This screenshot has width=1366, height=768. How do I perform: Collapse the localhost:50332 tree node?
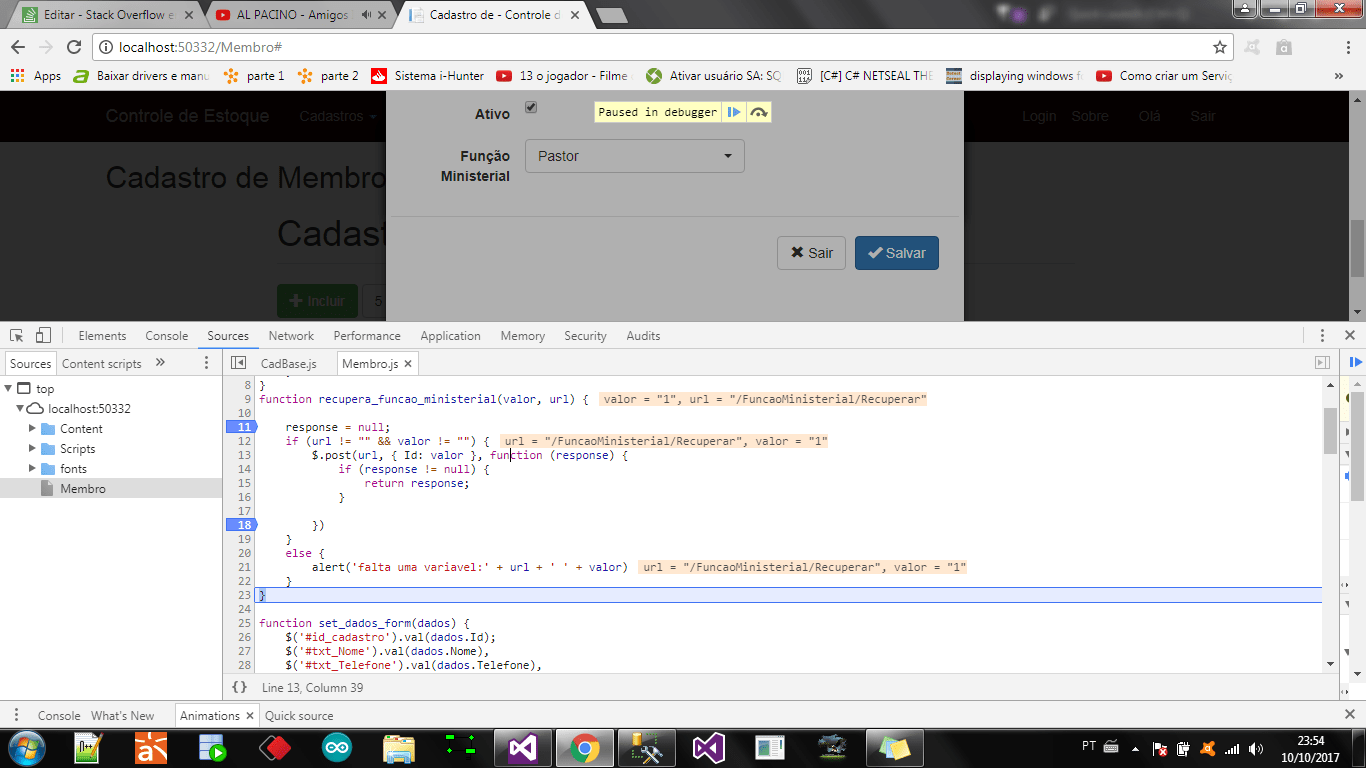(20, 408)
